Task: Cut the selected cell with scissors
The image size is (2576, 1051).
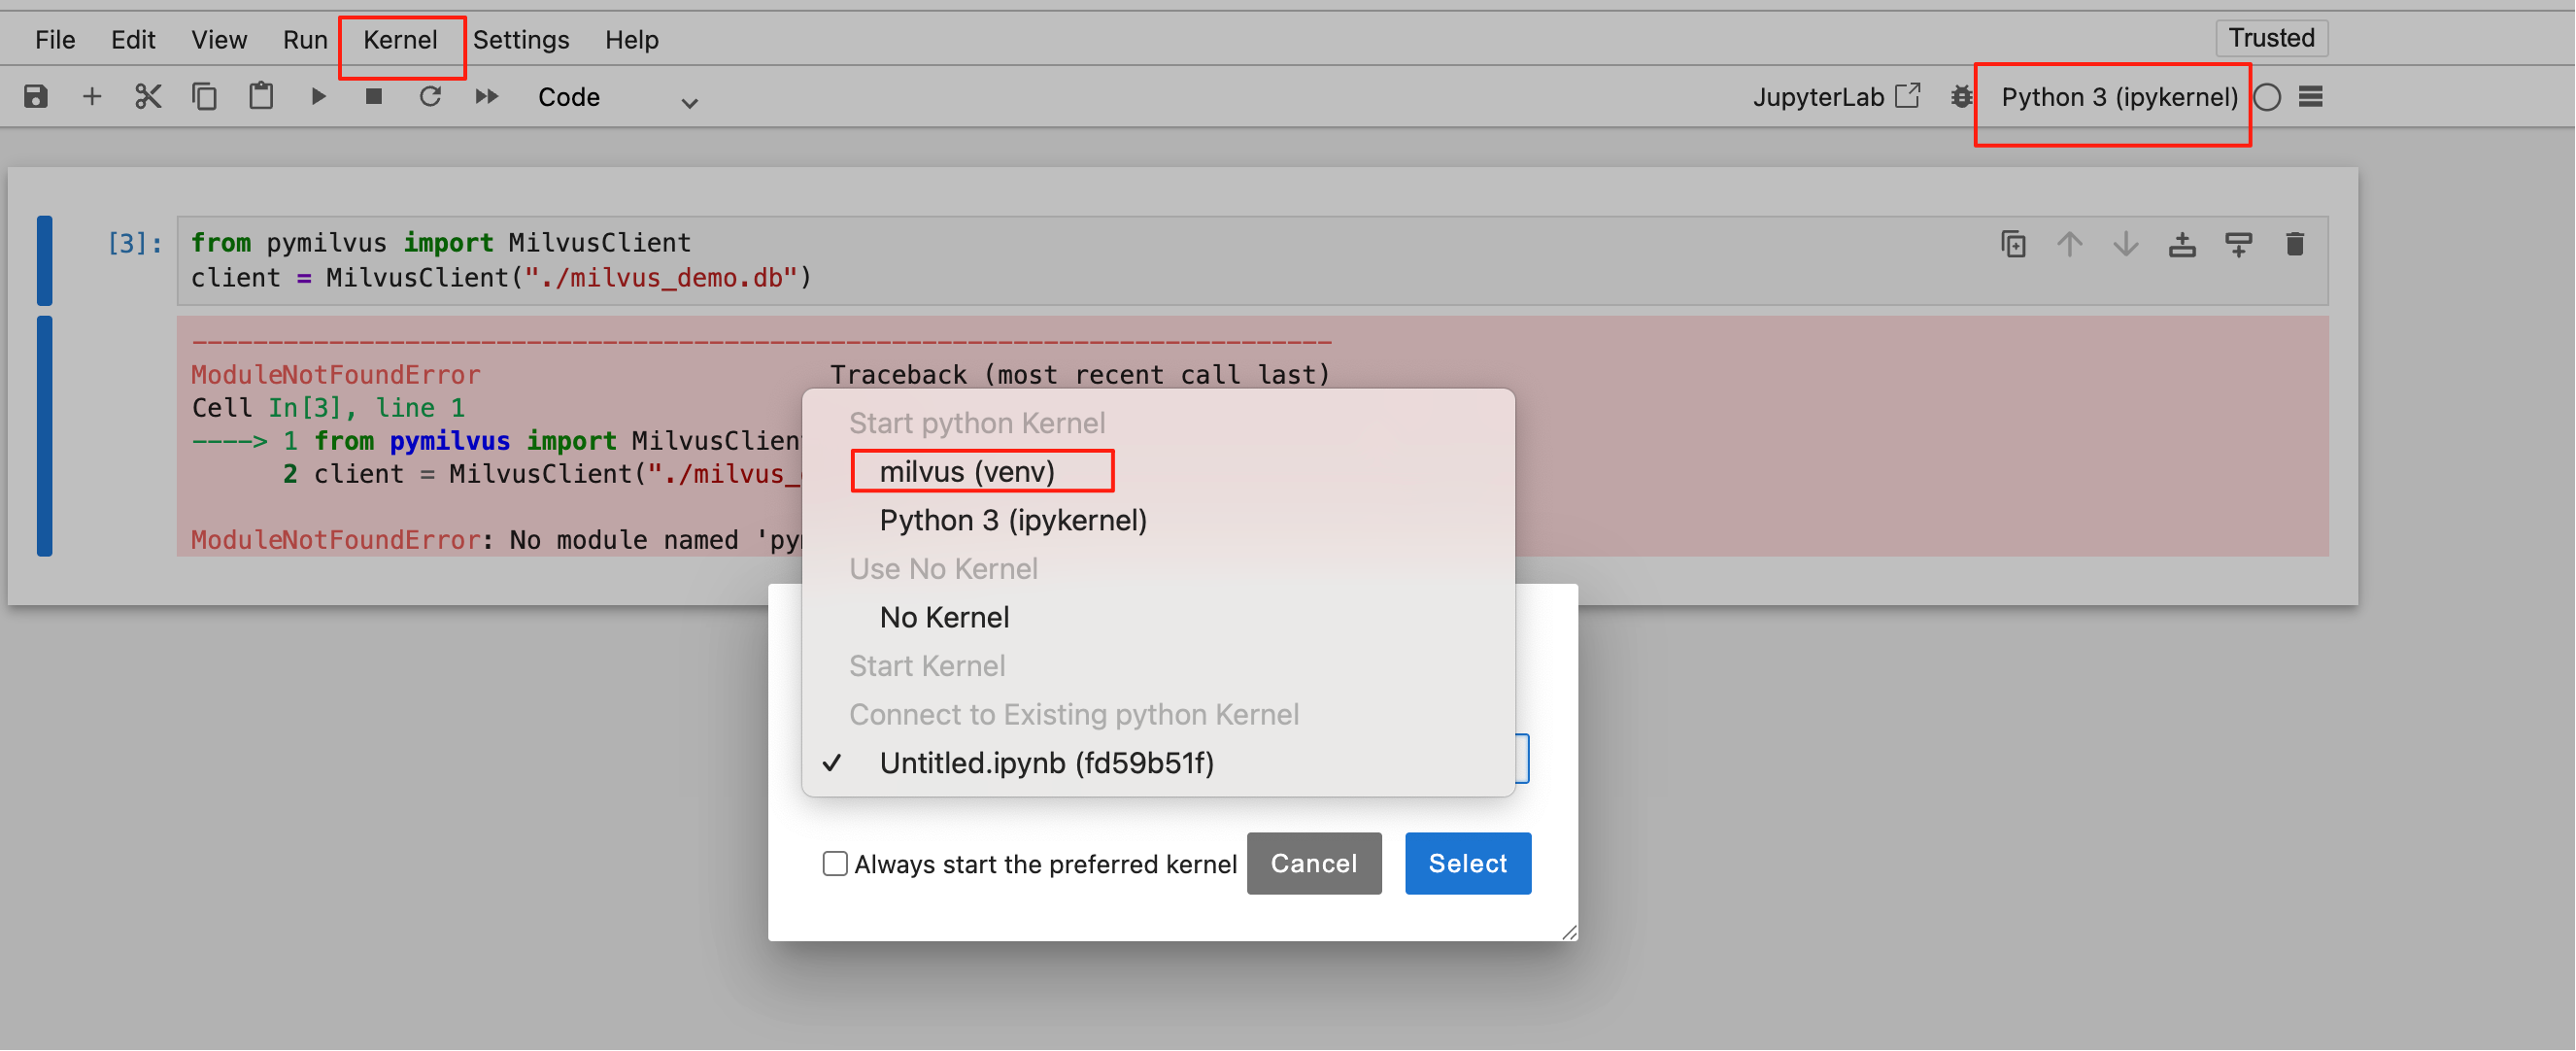Action: (x=148, y=97)
